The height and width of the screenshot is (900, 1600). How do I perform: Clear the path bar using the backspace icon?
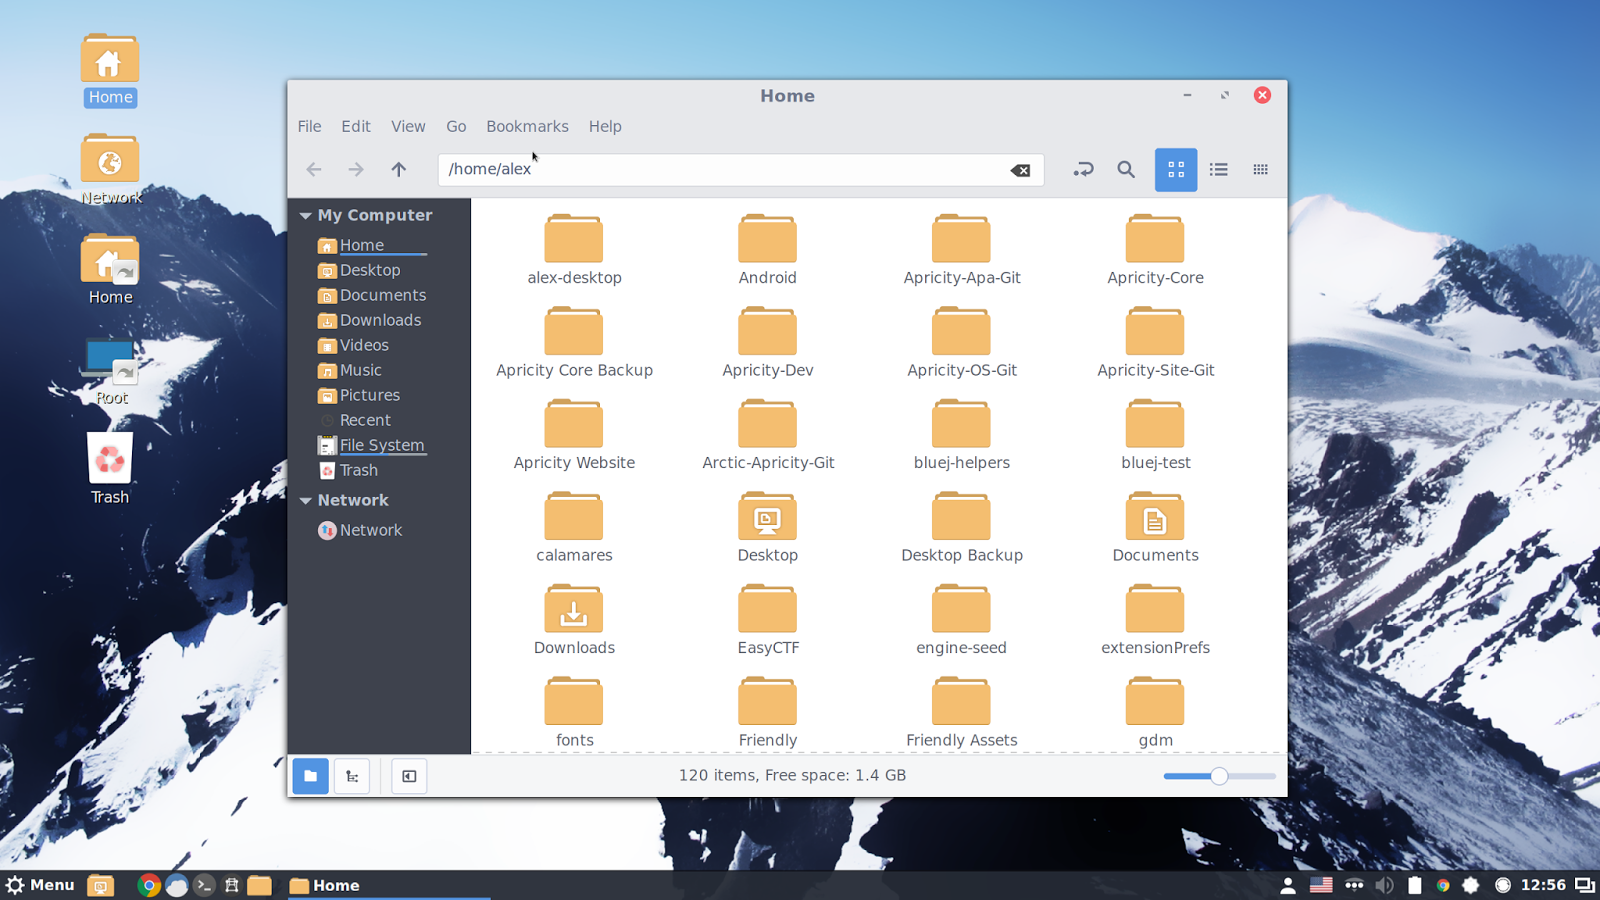pos(1019,169)
